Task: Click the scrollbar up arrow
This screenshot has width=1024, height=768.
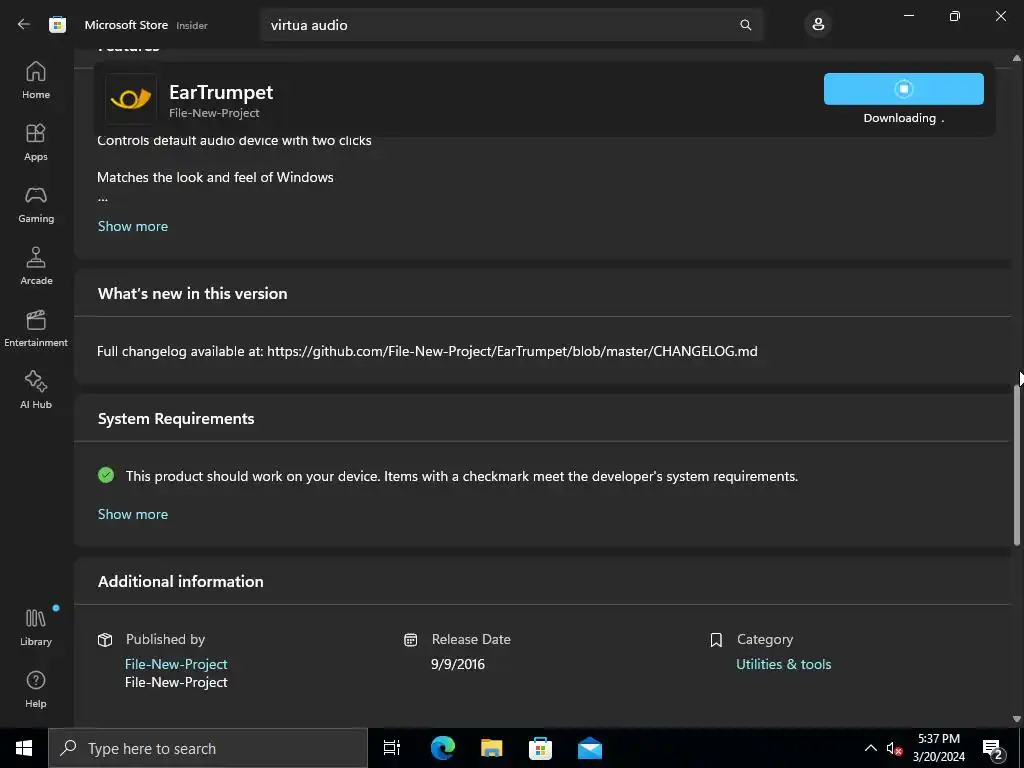Action: (x=1017, y=58)
